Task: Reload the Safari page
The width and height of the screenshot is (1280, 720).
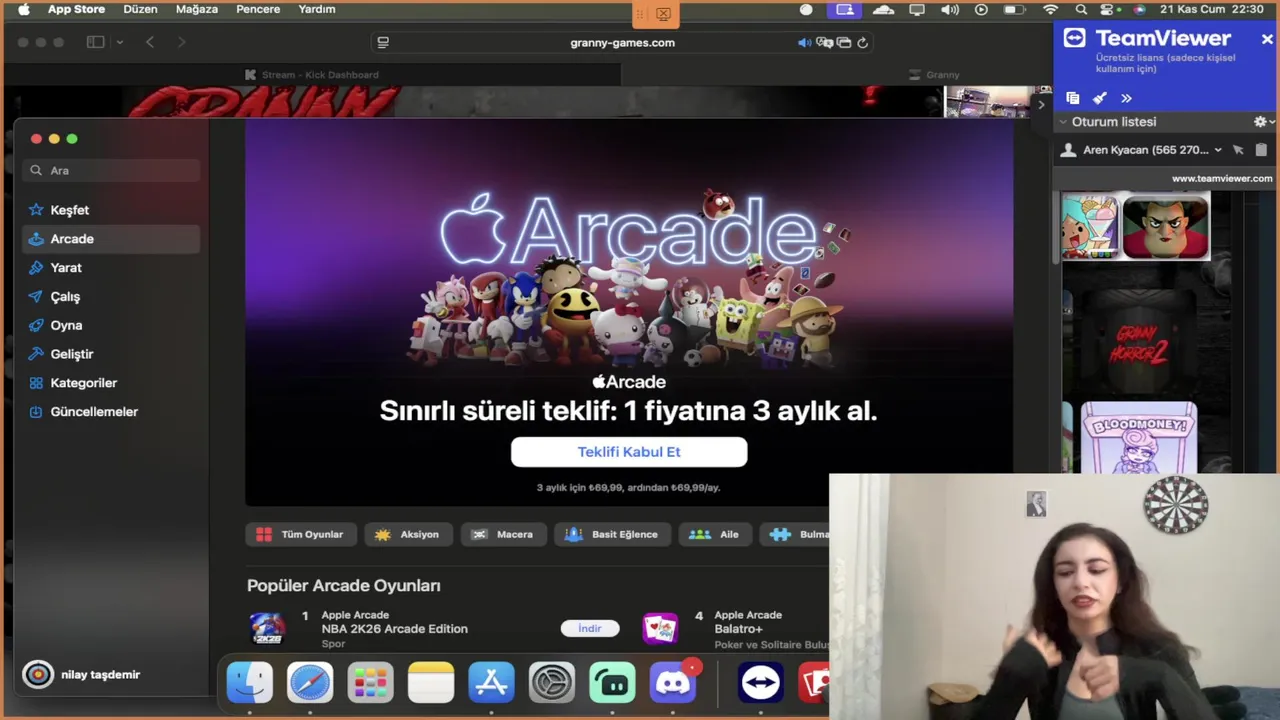Action: (862, 42)
